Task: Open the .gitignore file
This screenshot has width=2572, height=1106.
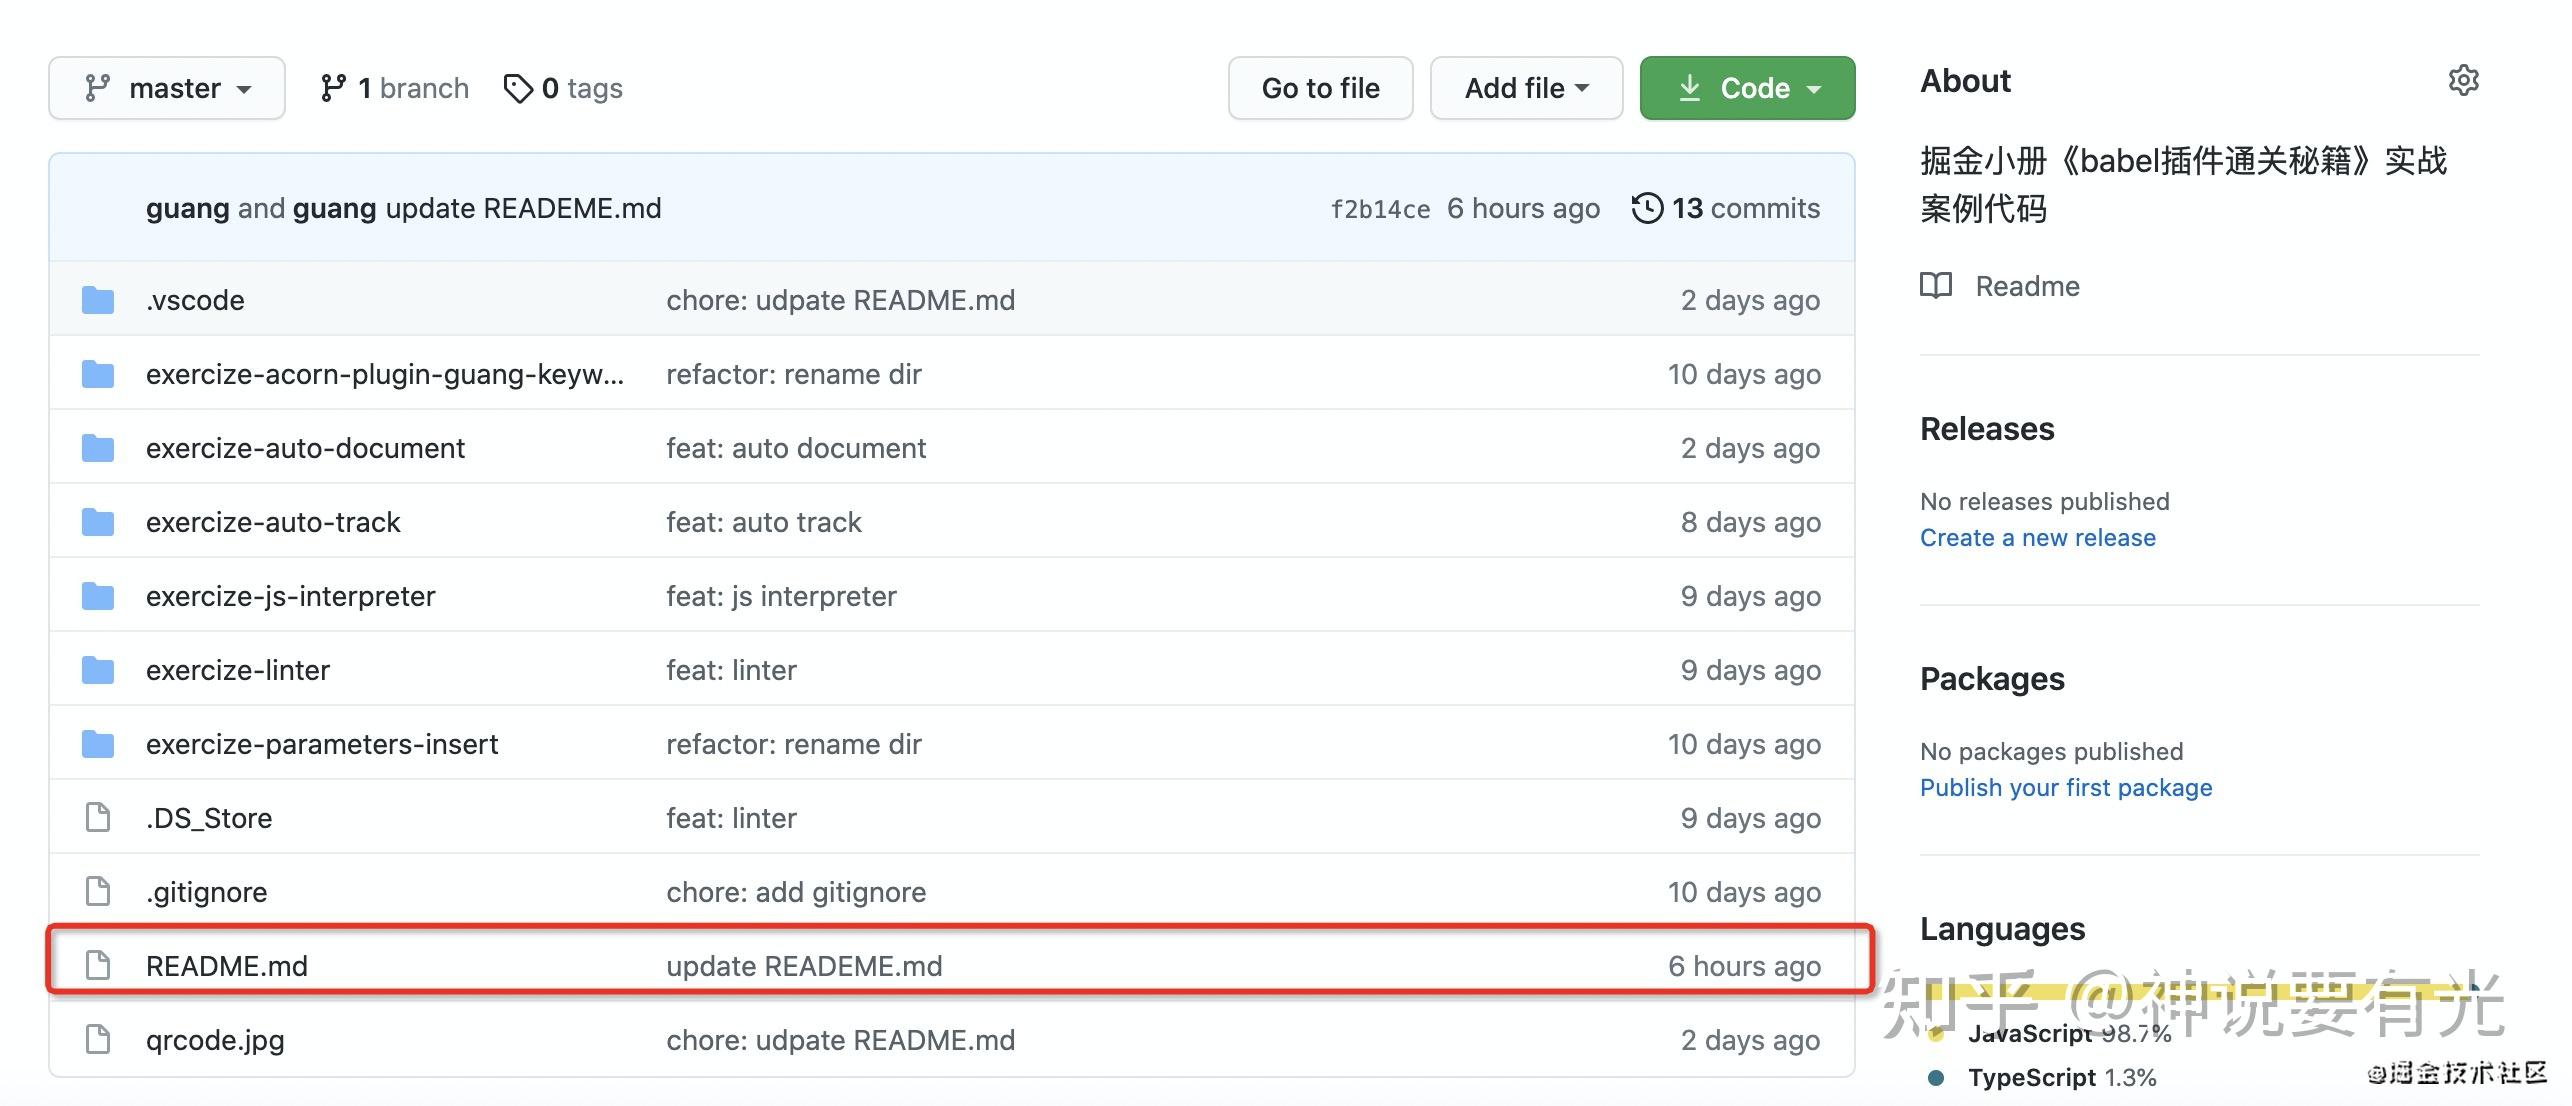Action: [207, 892]
